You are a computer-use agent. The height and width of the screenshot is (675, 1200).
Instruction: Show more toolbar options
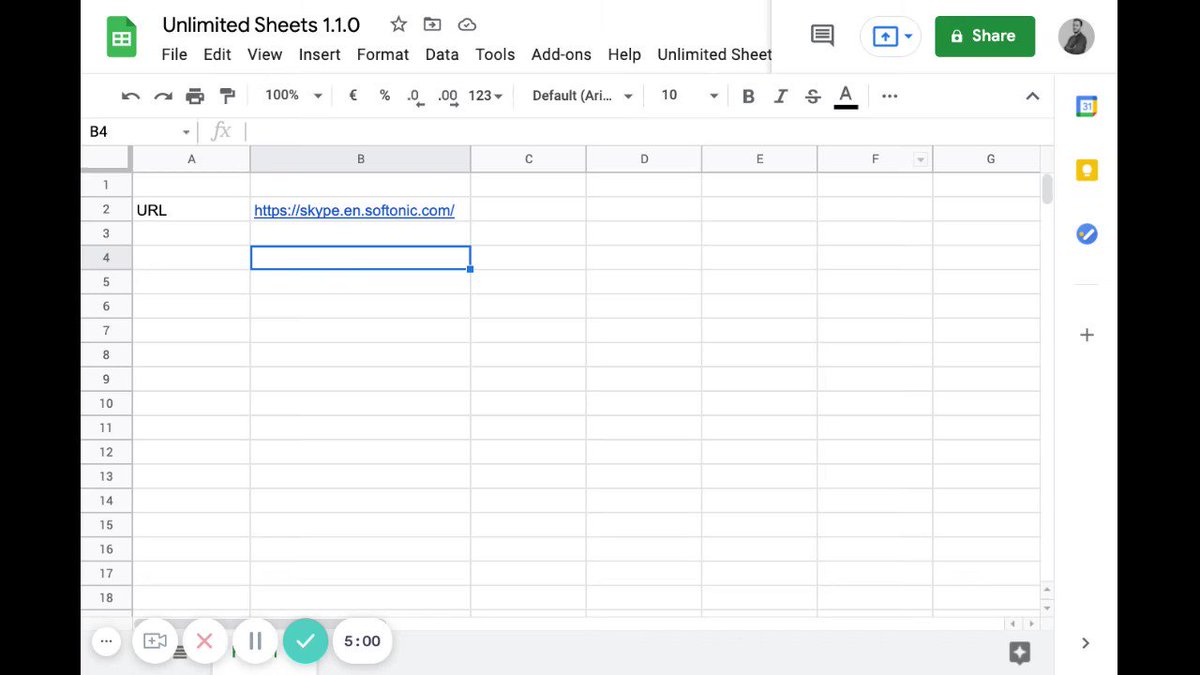(890, 96)
